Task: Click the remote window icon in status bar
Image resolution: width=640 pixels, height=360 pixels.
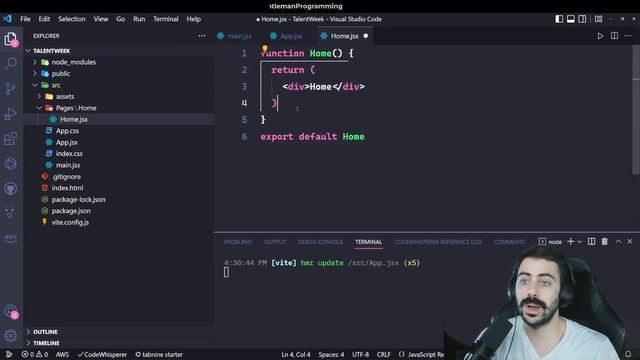Action: coord(9,354)
